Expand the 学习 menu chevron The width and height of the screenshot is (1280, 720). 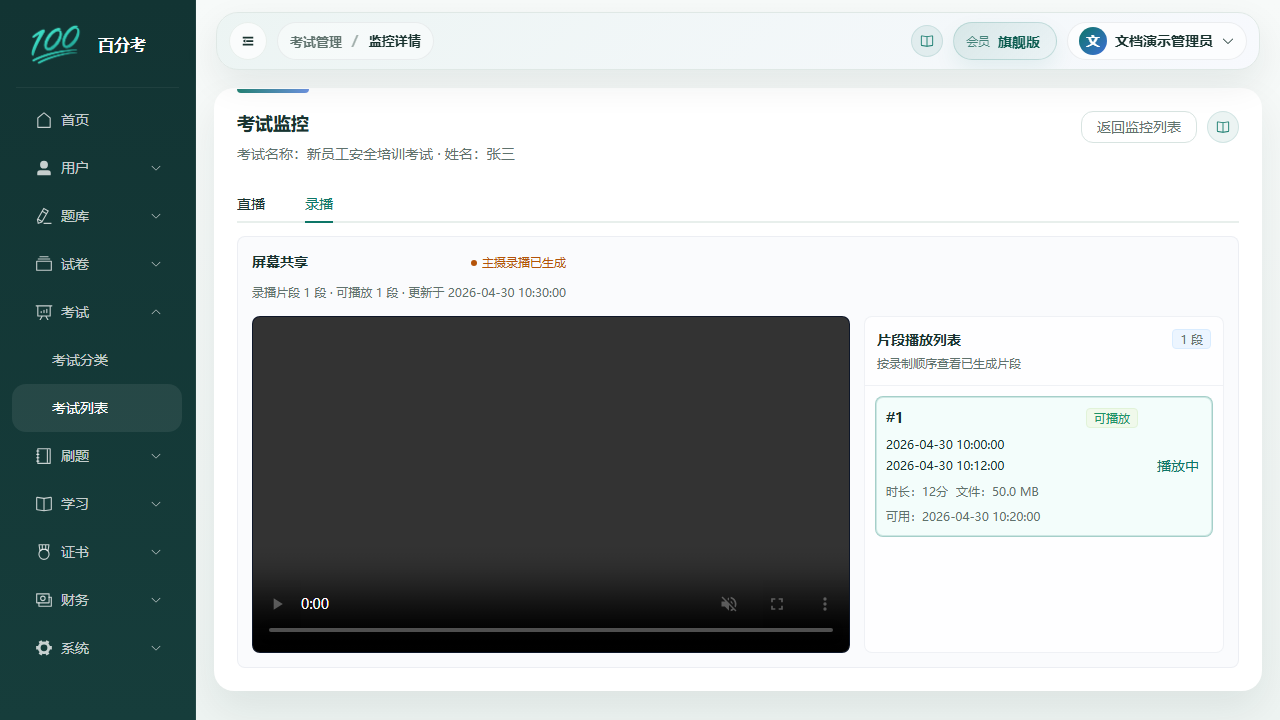click(x=156, y=504)
